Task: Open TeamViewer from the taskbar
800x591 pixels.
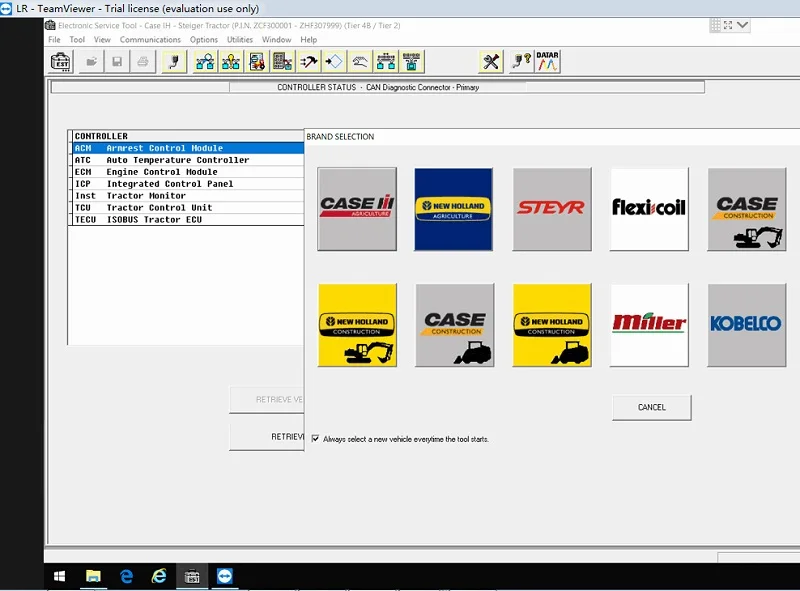Action: [x=224, y=576]
